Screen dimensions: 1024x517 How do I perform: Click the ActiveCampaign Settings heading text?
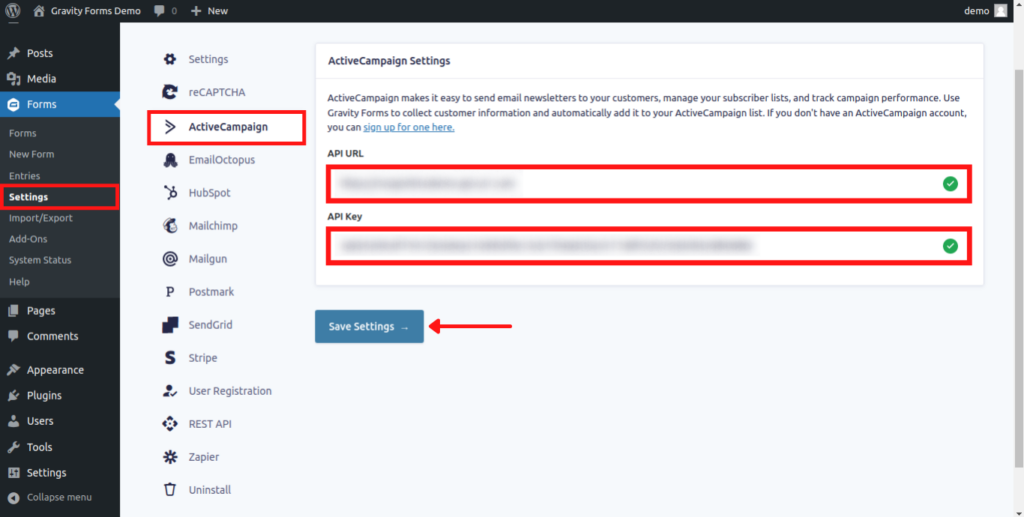pos(389,61)
